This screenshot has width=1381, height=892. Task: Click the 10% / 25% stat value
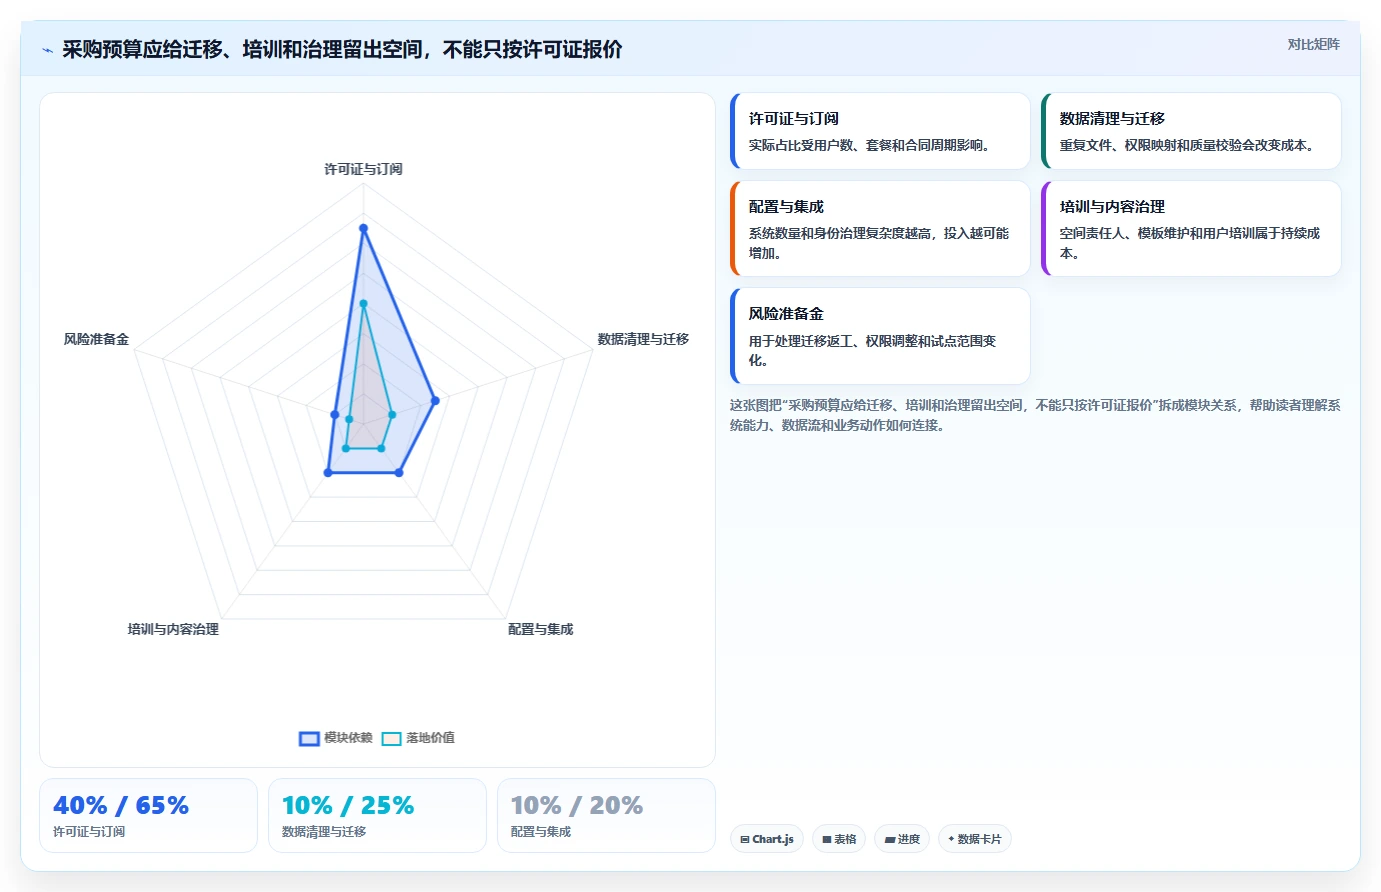tap(348, 805)
